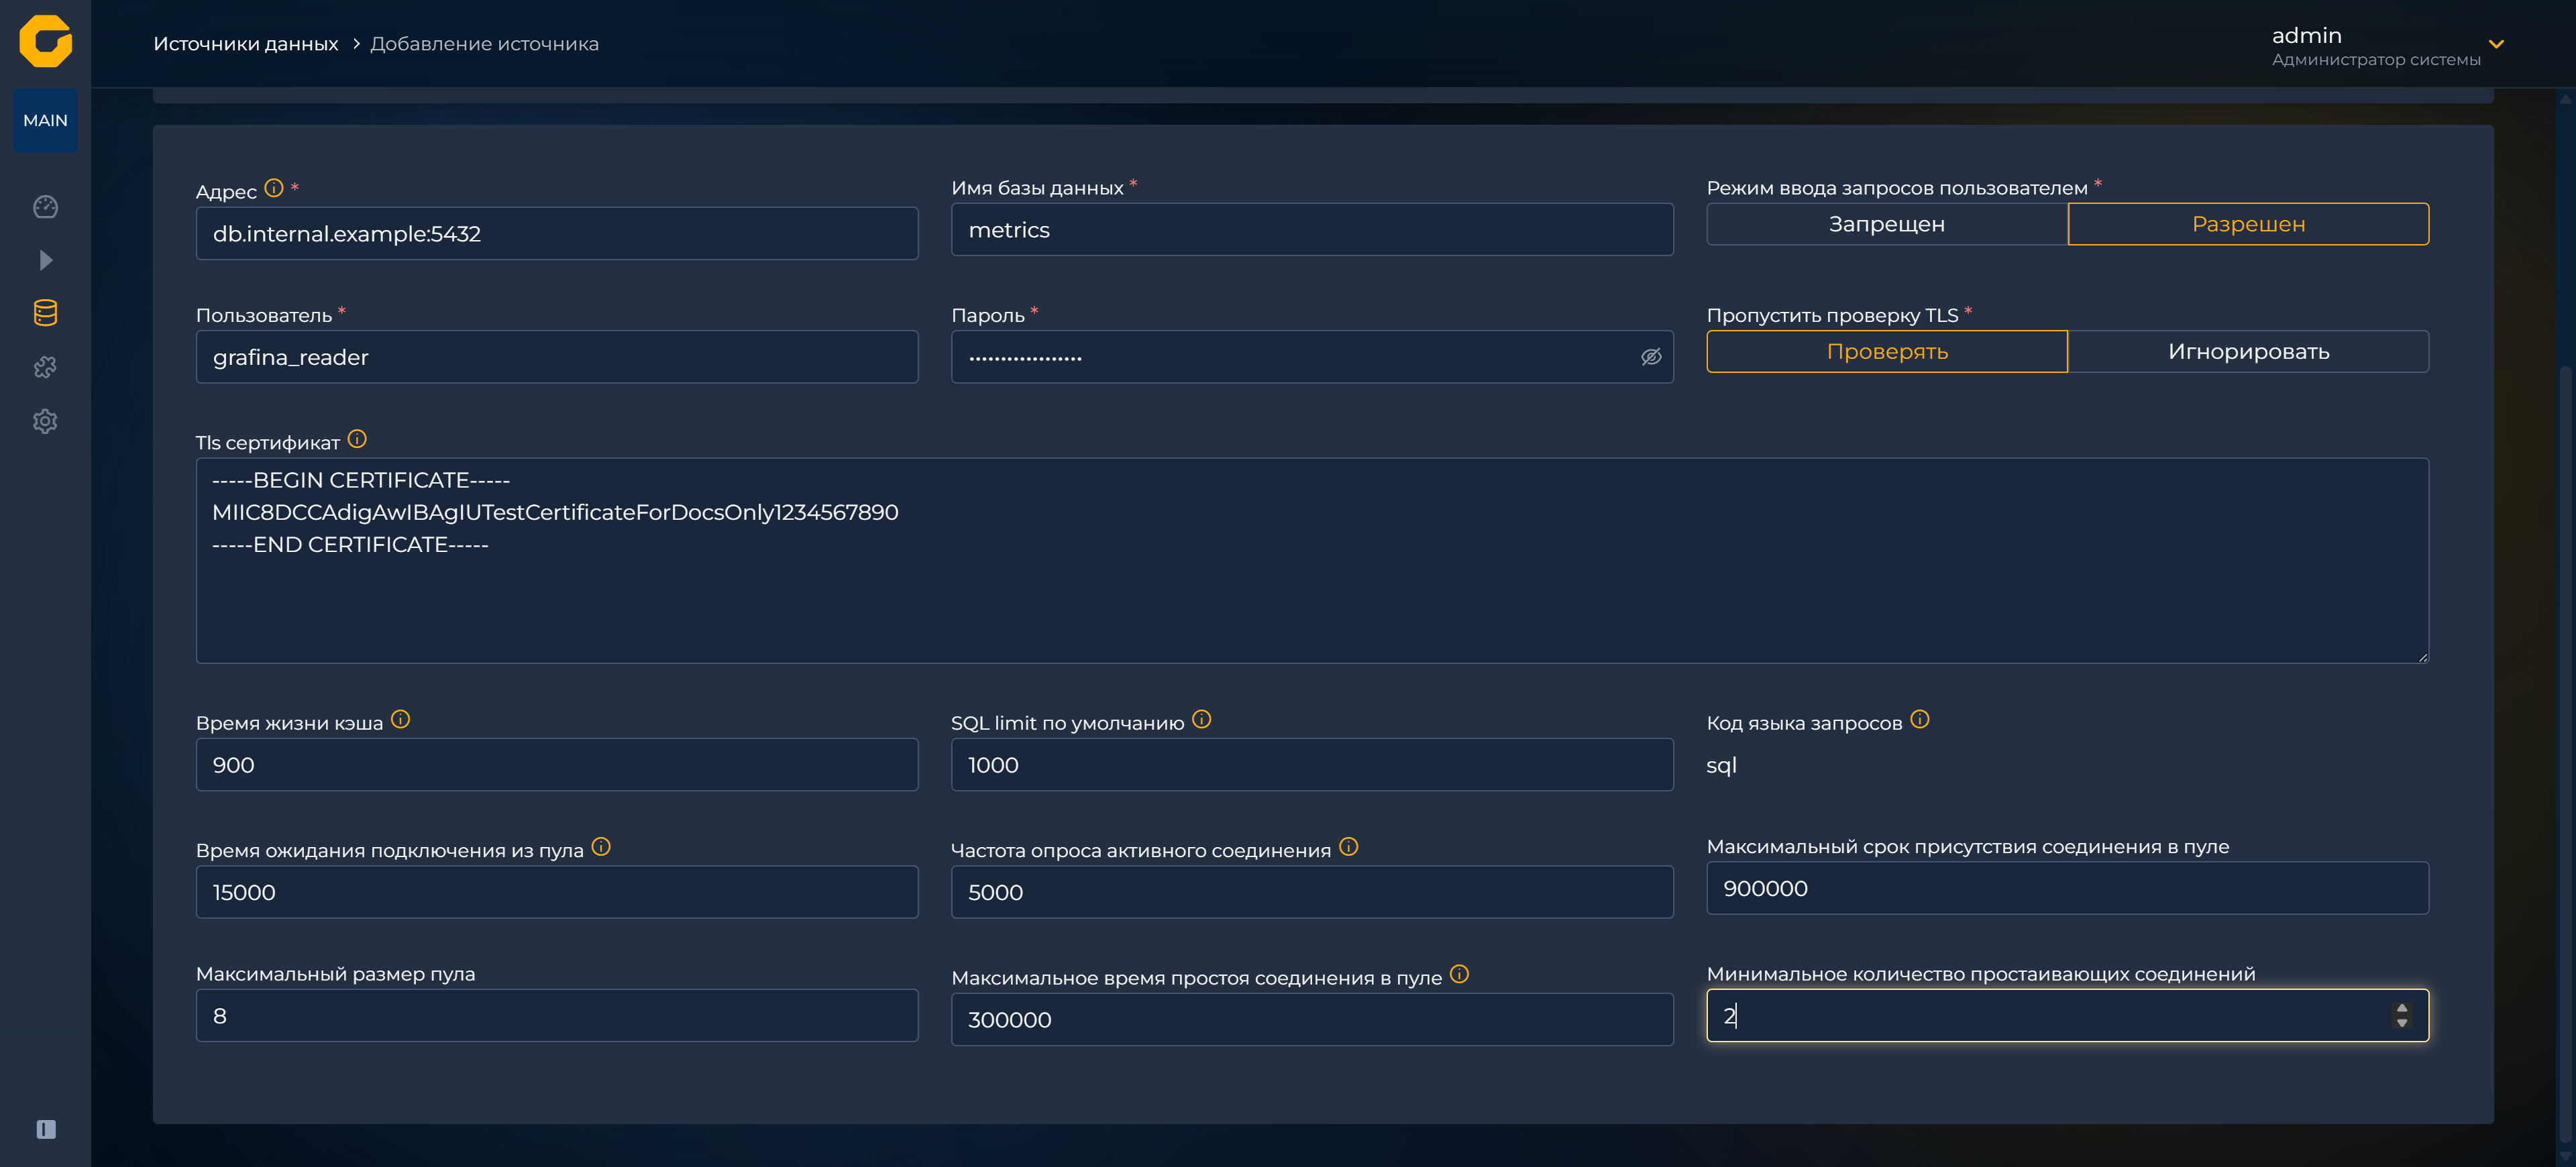Select Проверять TLS verification option
The height and width of the screenshot is (1167, 2576).
click(1887, 351)
